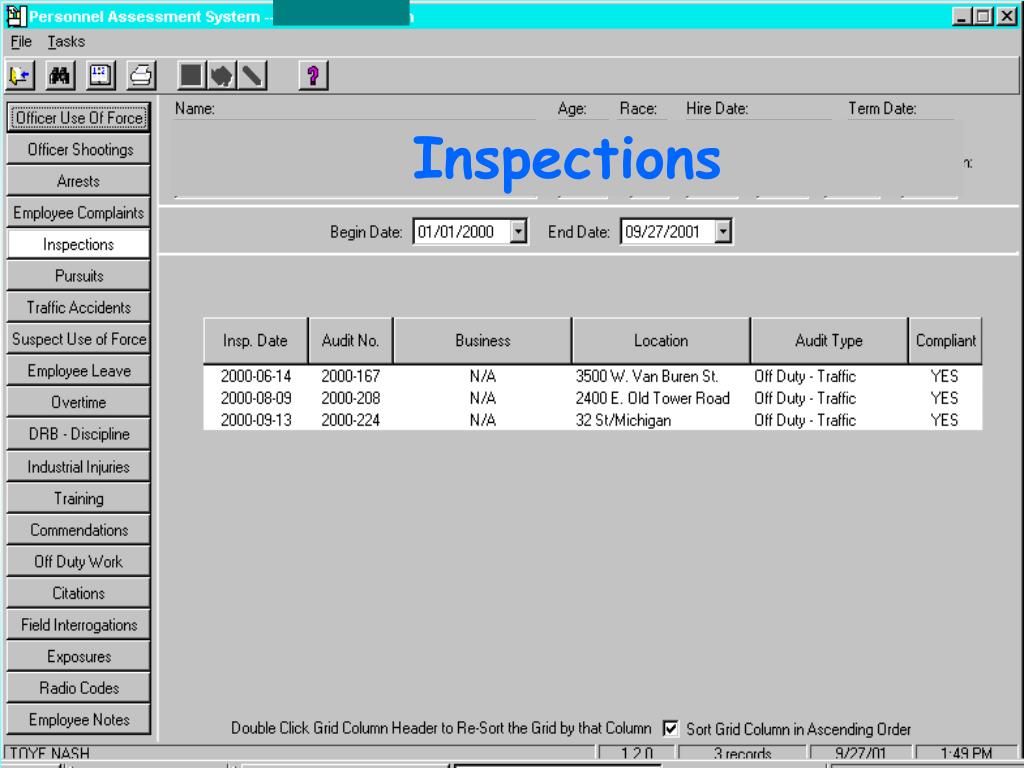
Task: Select Officer Shootings section
Action: 78,150
